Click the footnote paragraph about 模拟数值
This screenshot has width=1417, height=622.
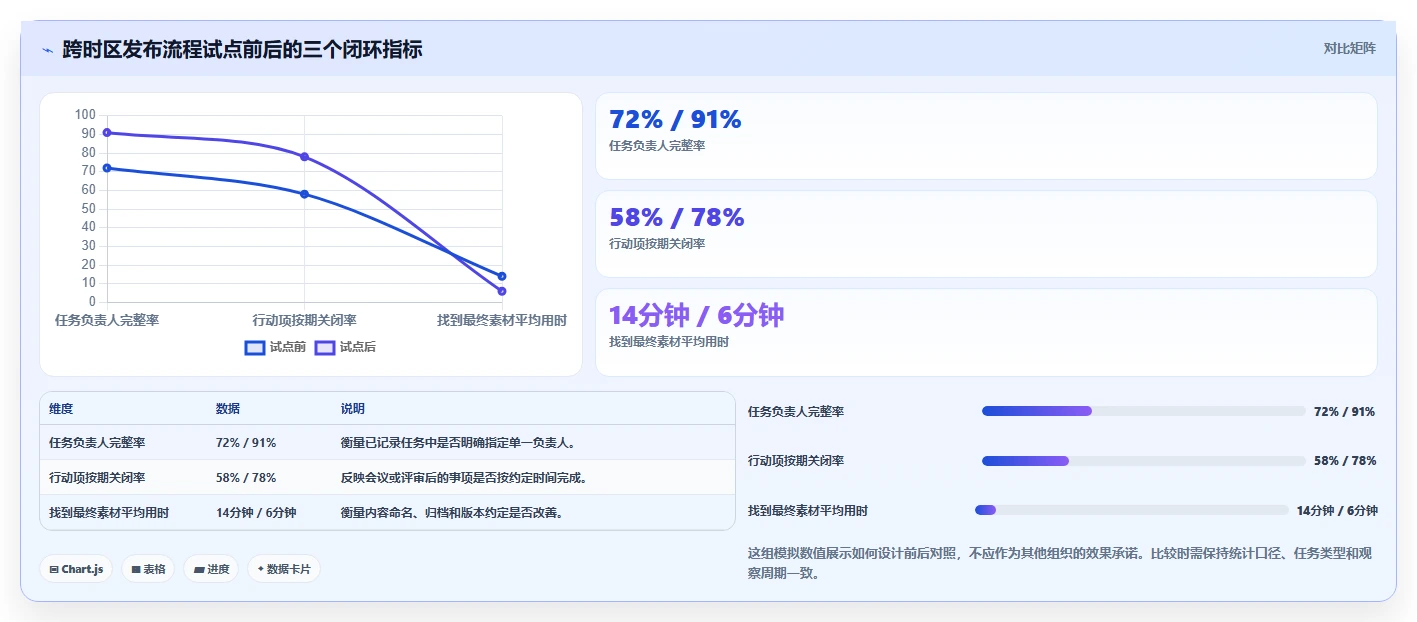click(1062, 563)
